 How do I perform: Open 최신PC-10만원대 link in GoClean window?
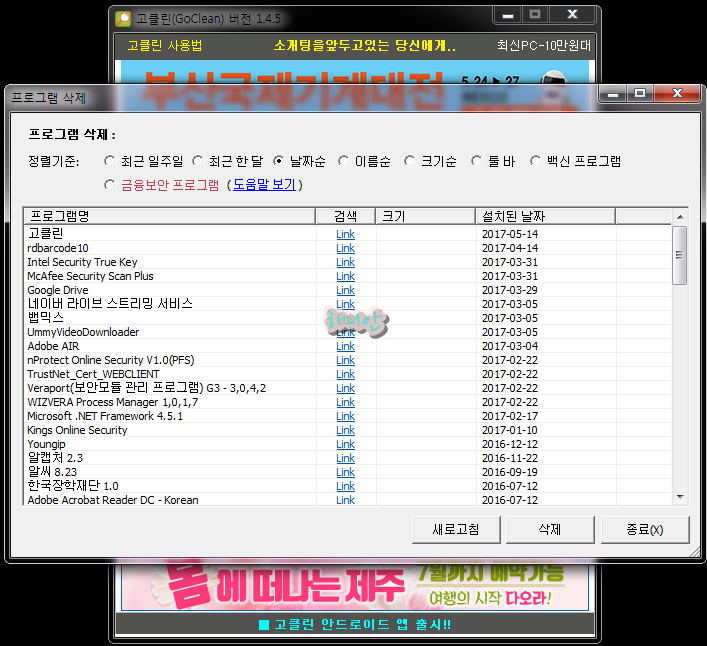(x=544, y=46)
